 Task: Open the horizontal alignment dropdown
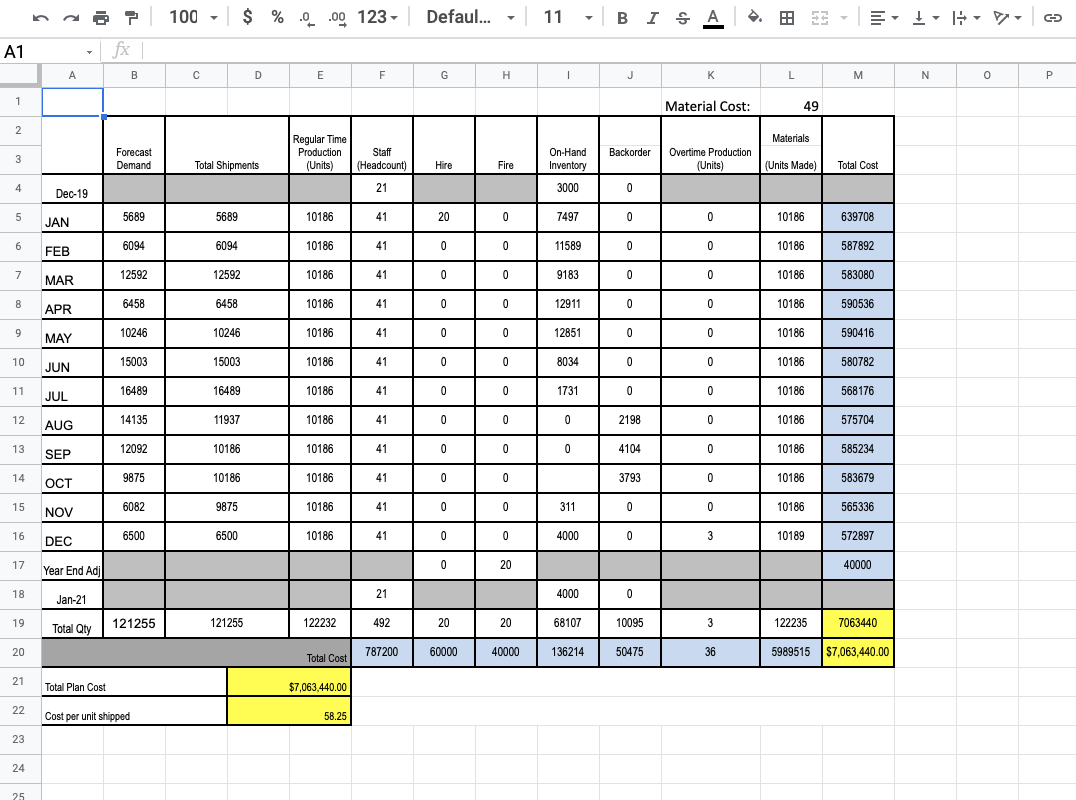click(883, 17)
